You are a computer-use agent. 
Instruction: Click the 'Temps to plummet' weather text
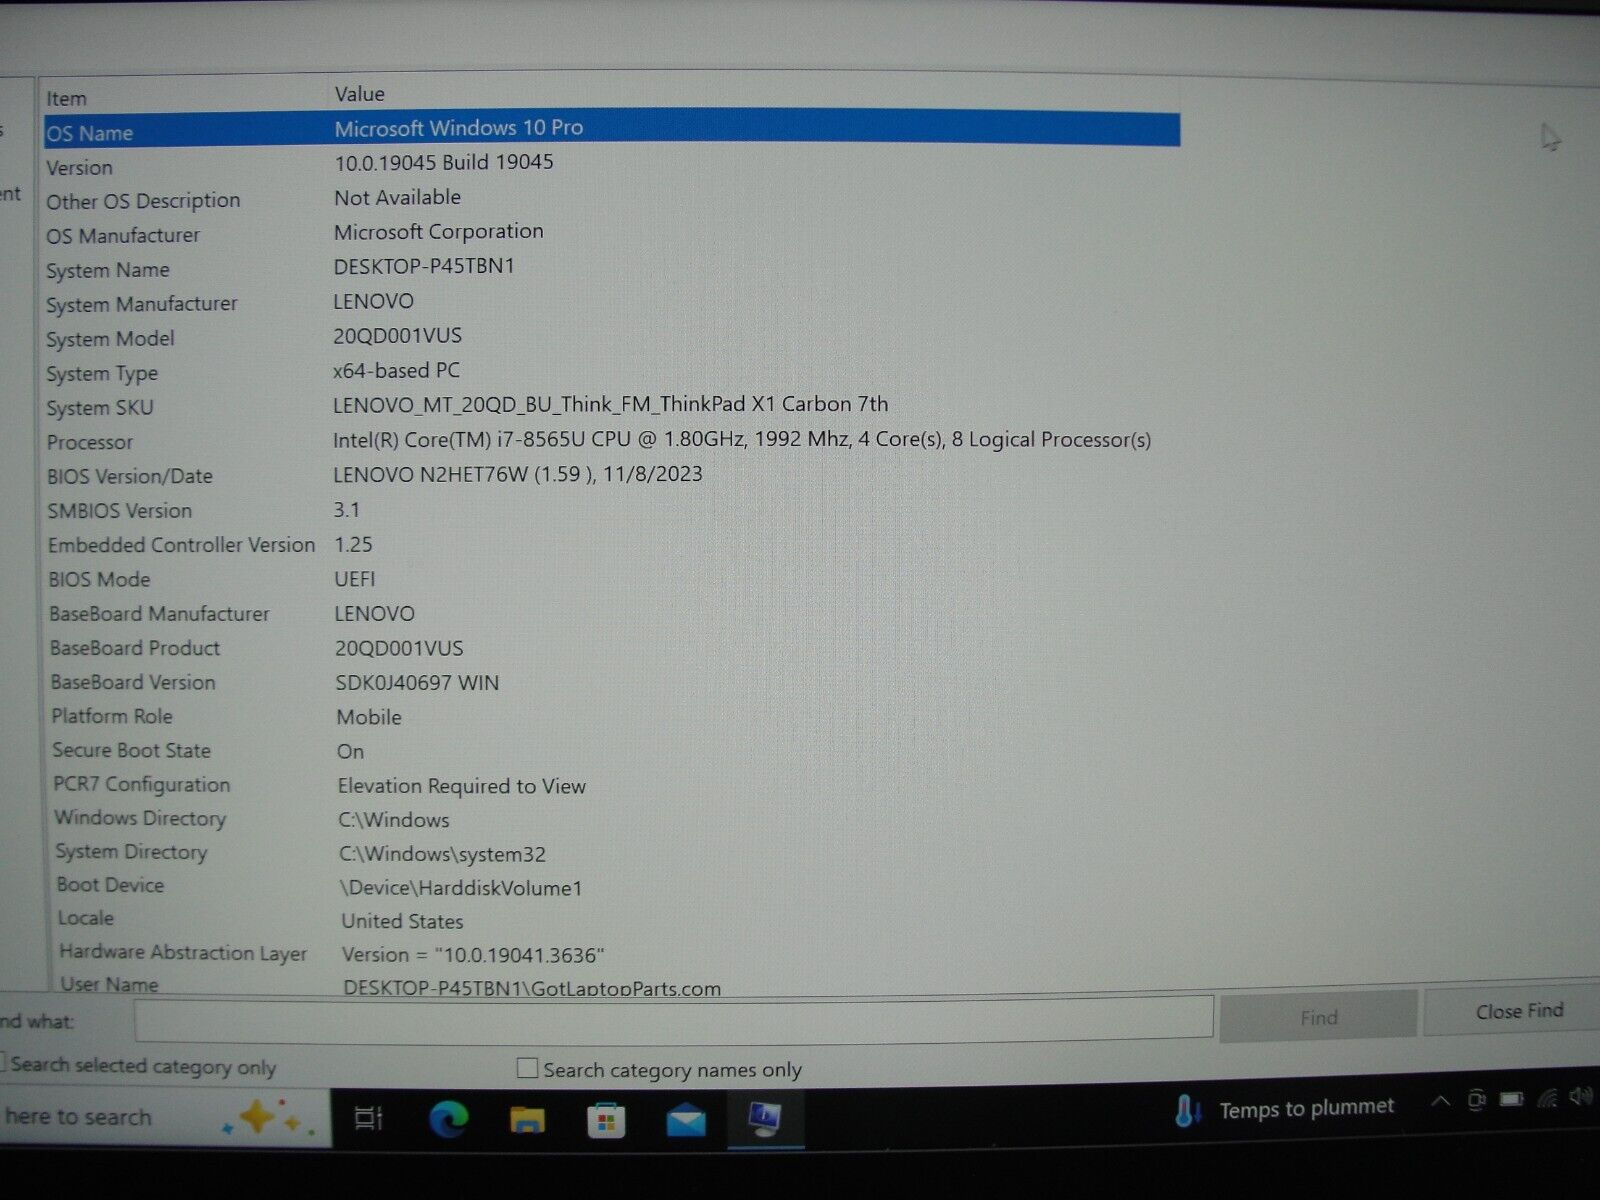point(1306,1108)
